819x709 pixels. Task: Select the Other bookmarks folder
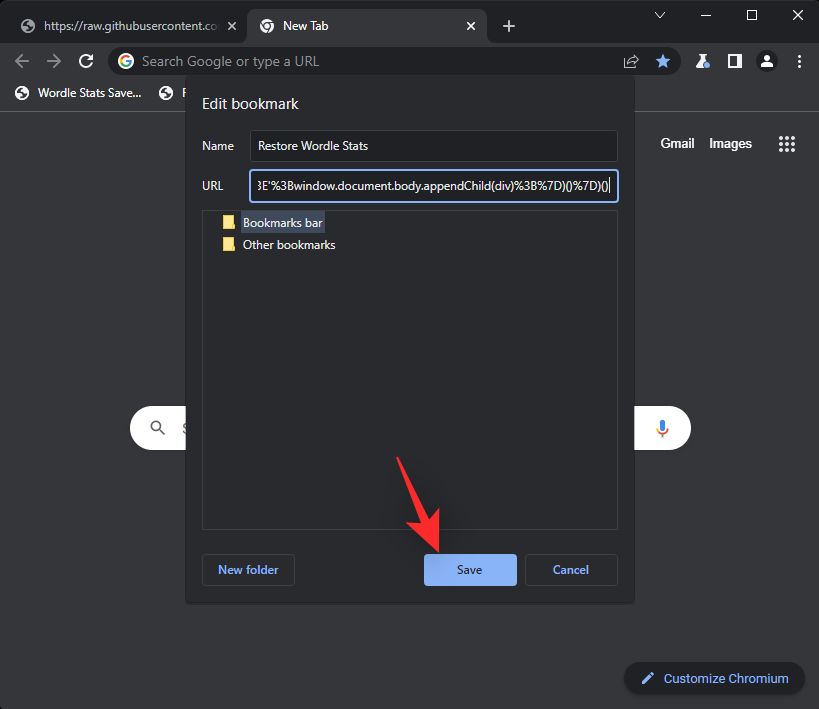pos(288,245)
